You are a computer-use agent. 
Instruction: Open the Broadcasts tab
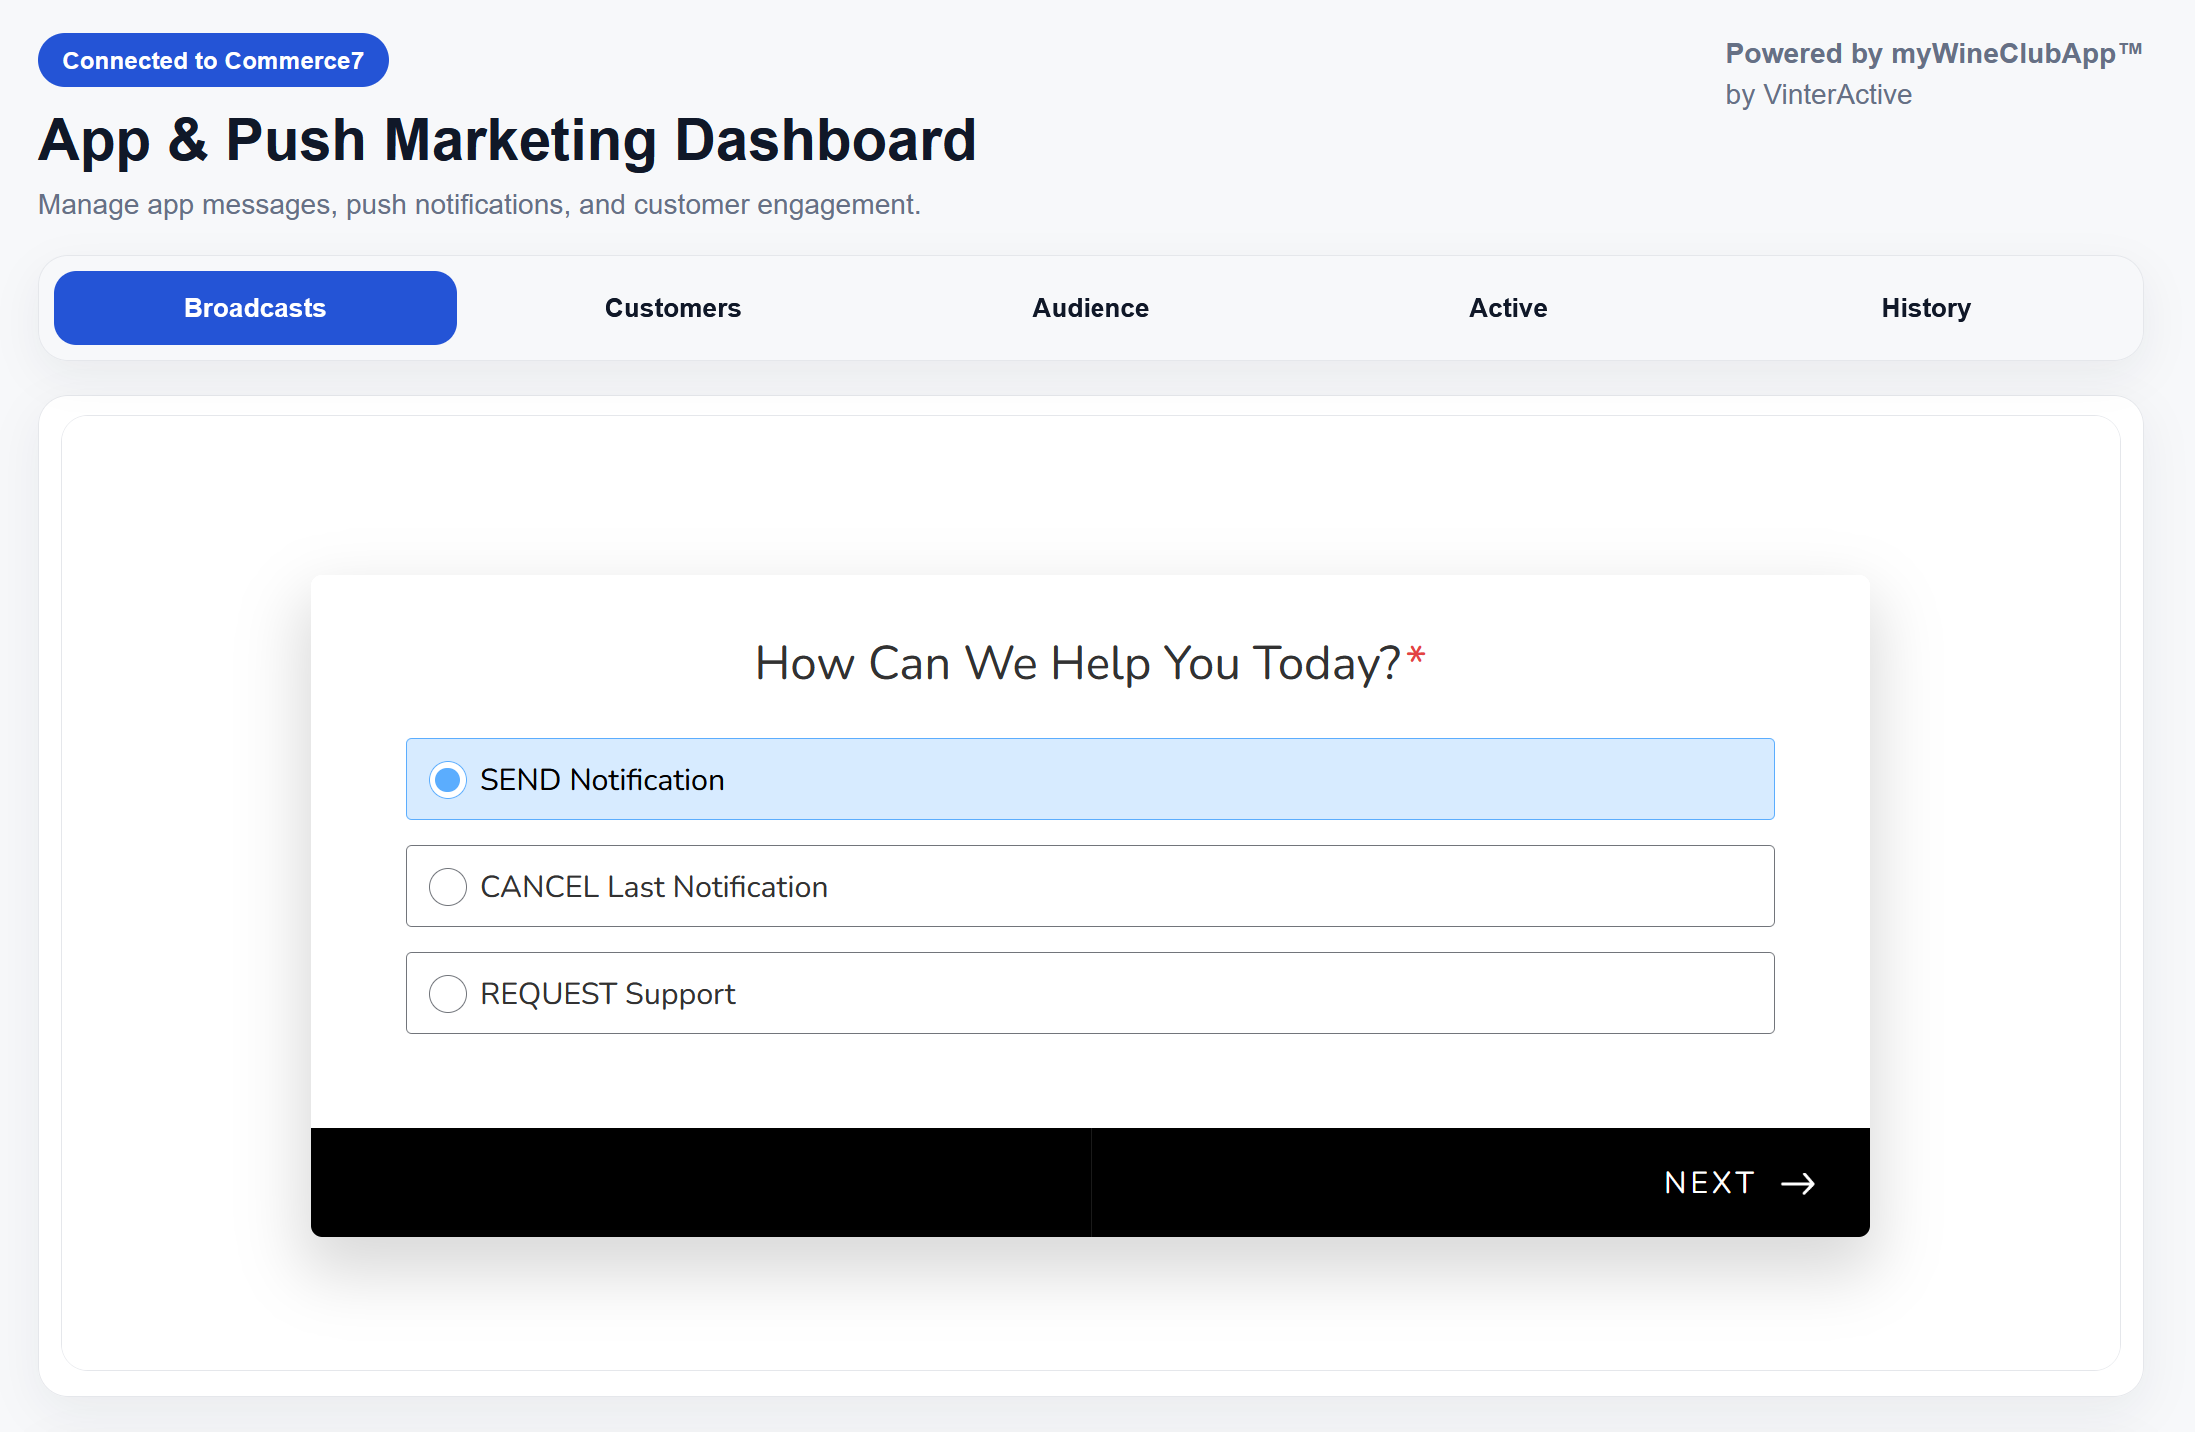(255, 308)
